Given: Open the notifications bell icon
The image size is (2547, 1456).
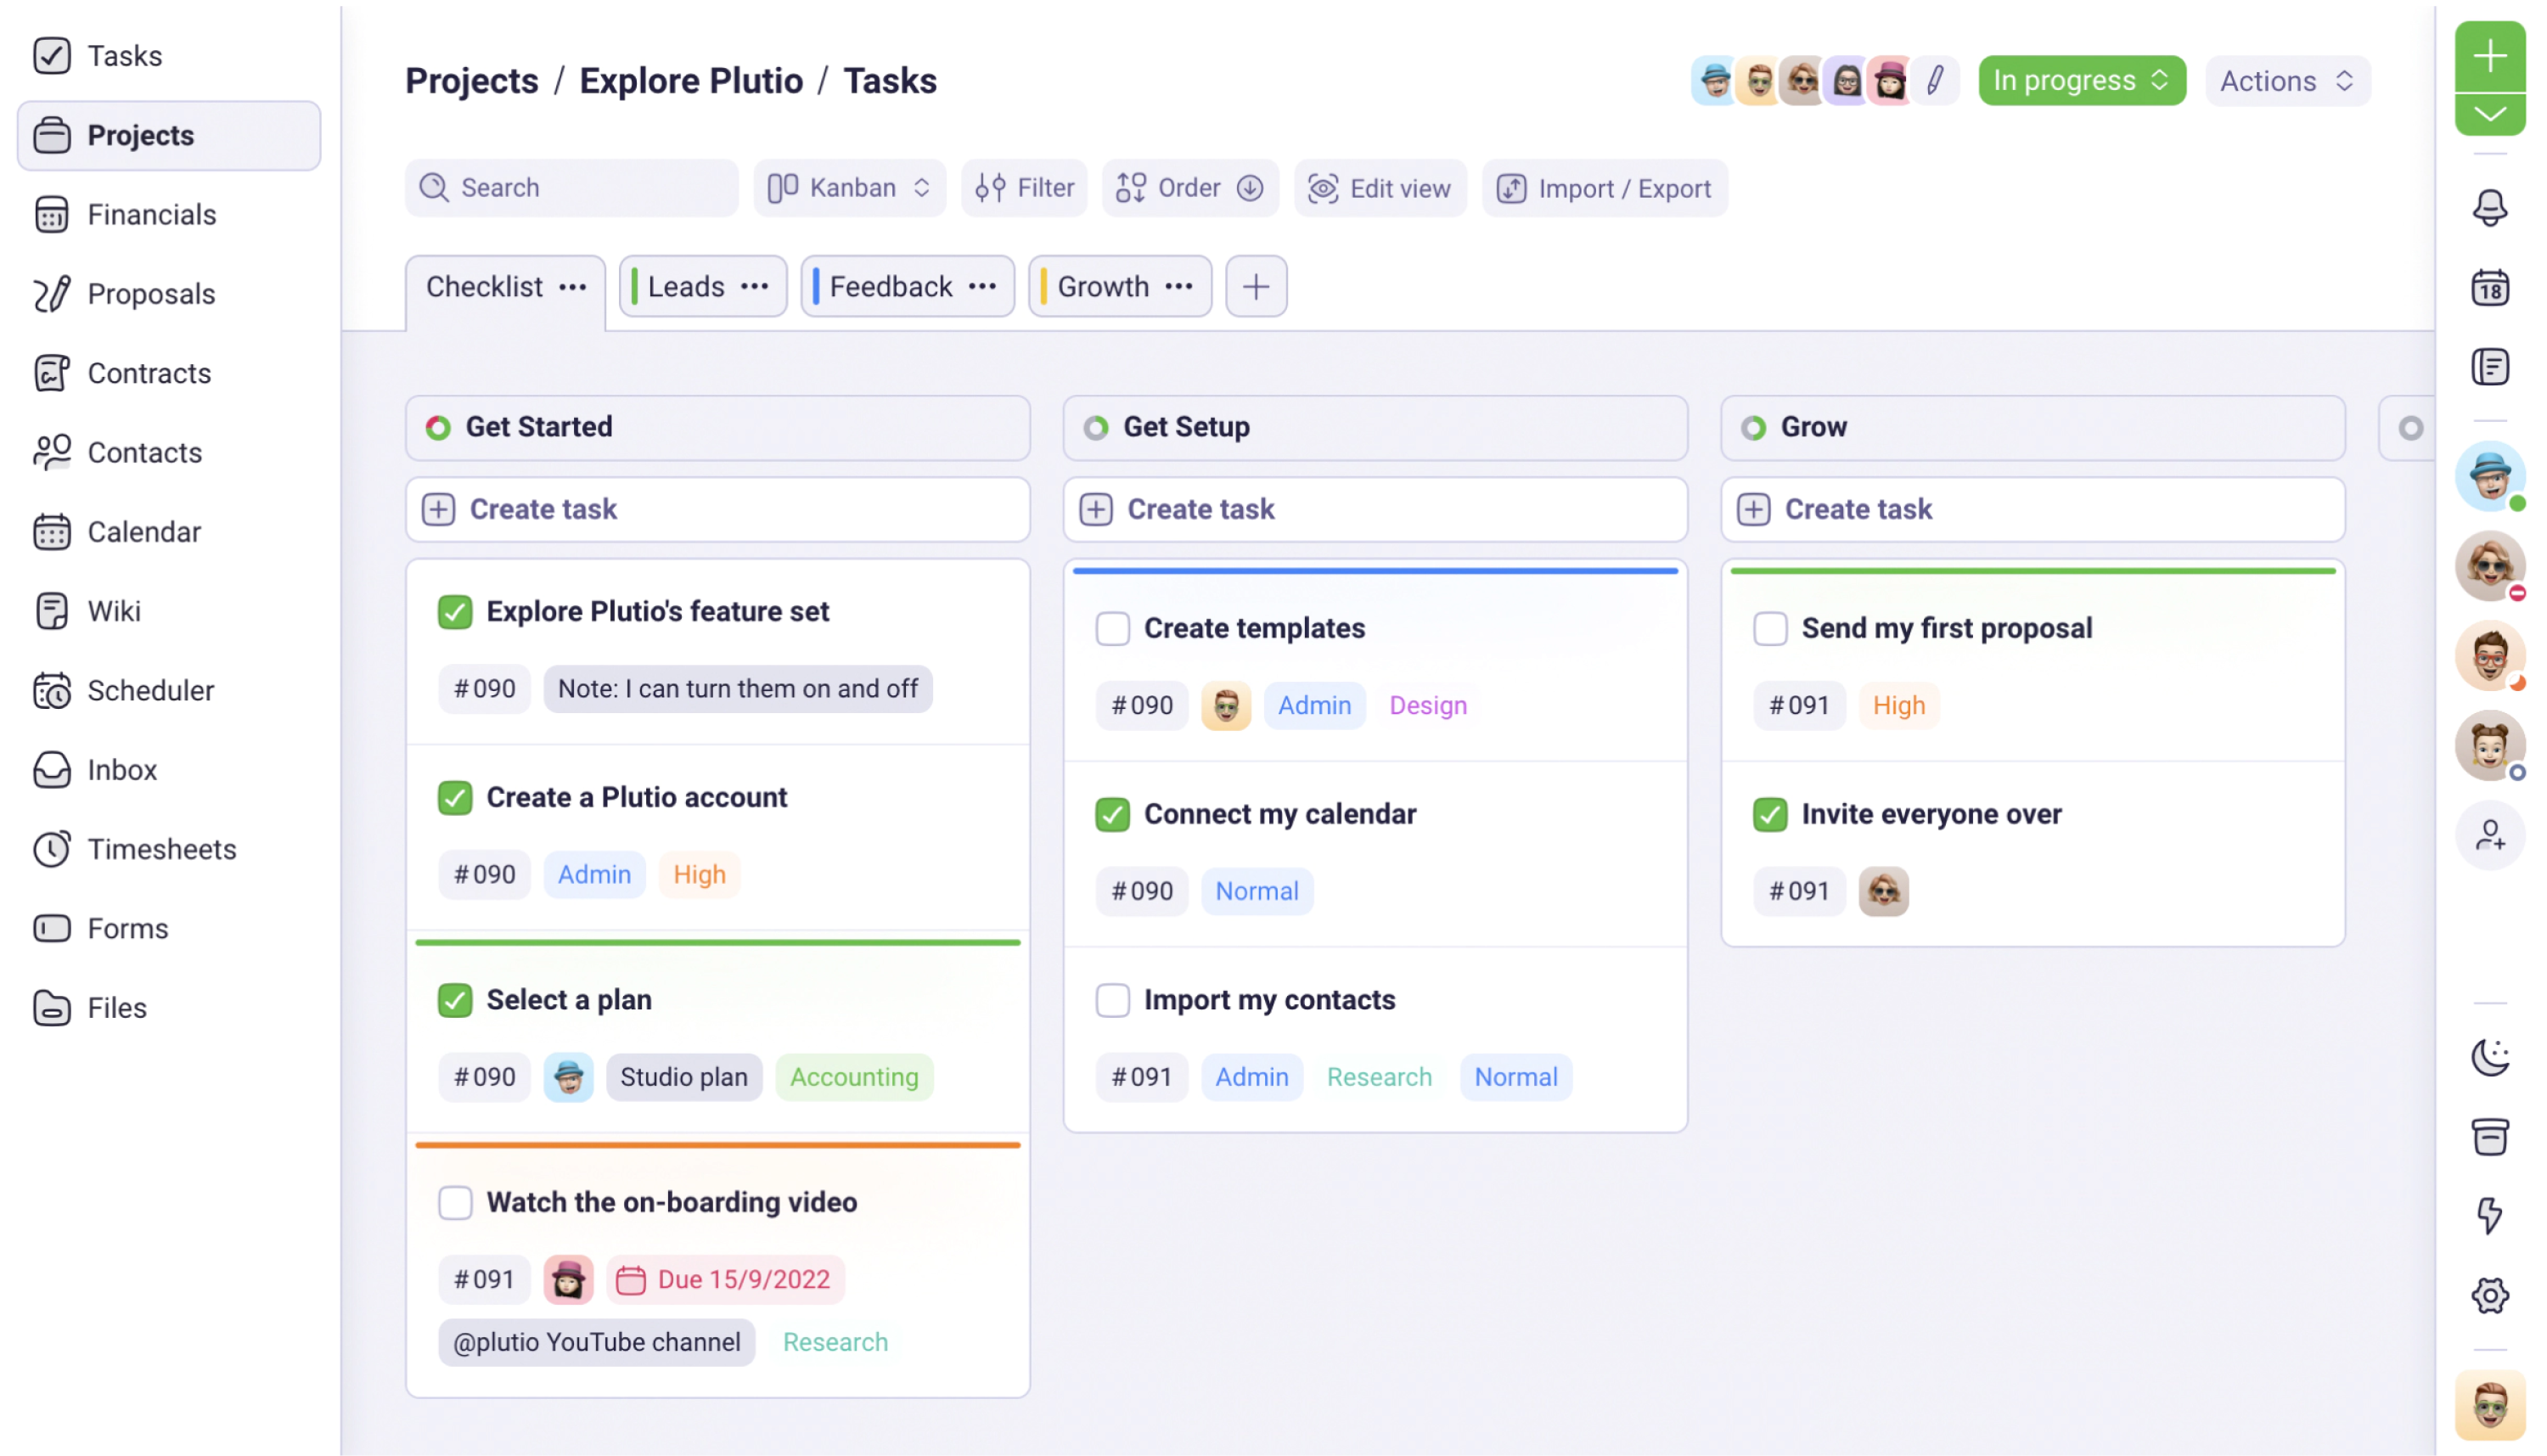Looking at the screenshot, I should point(2489,208).
